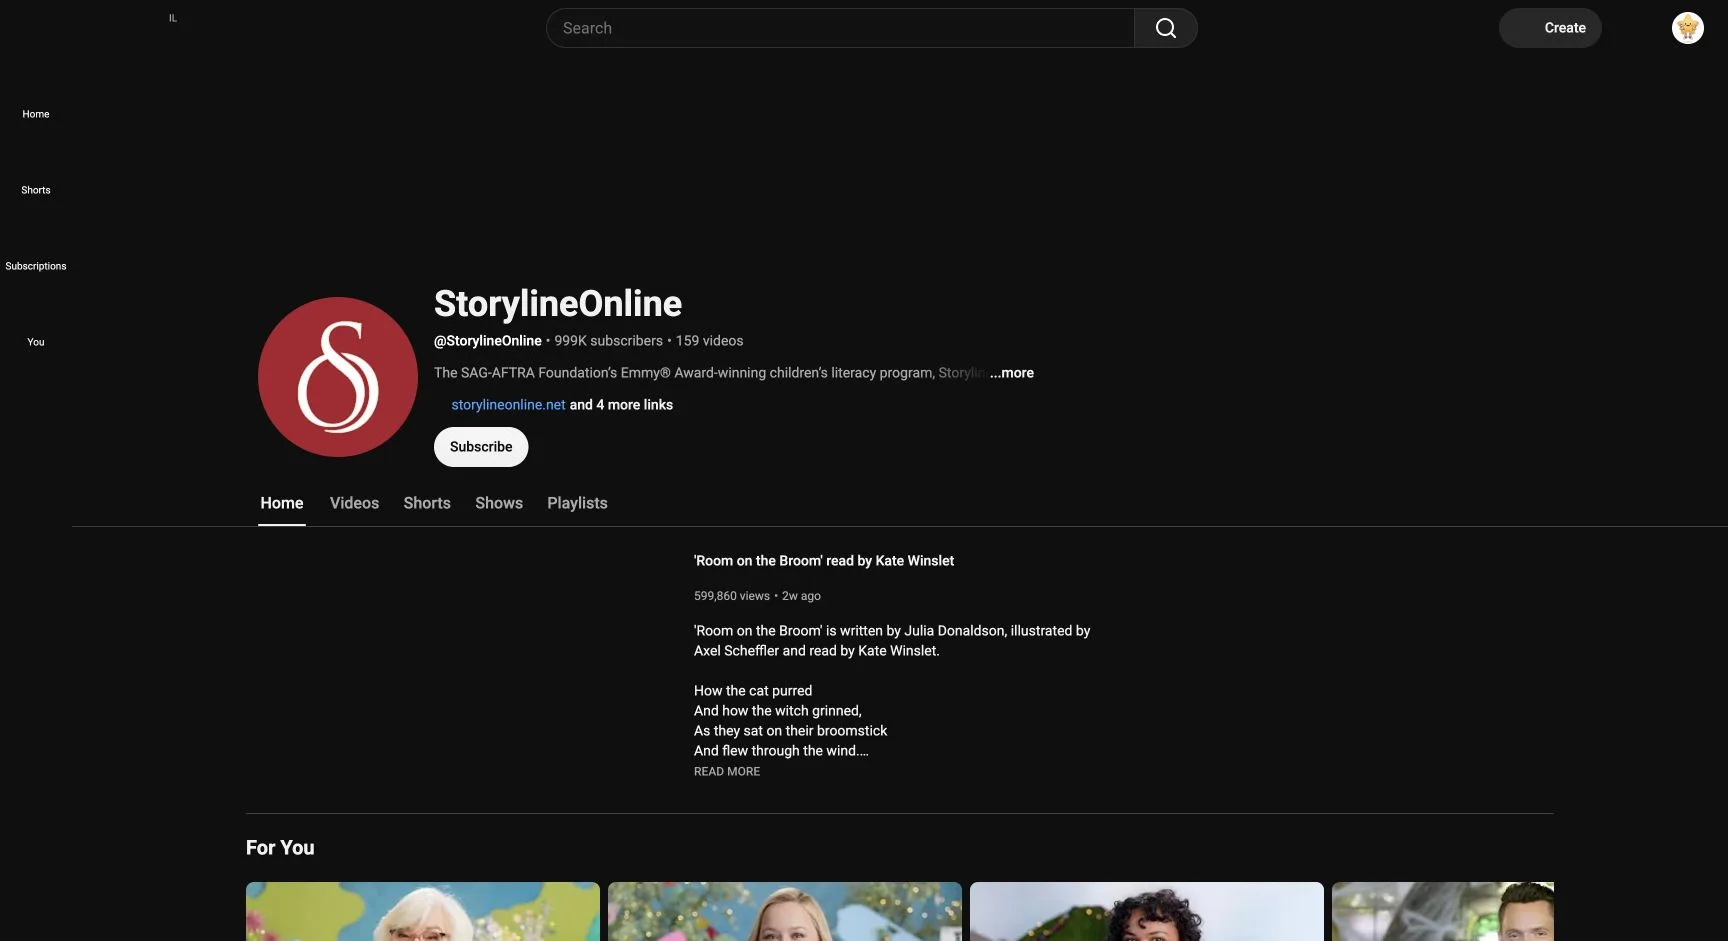Open the storylineonline.net link
The height and width of the screenshot is (941, 1728).
pos(508,405)
